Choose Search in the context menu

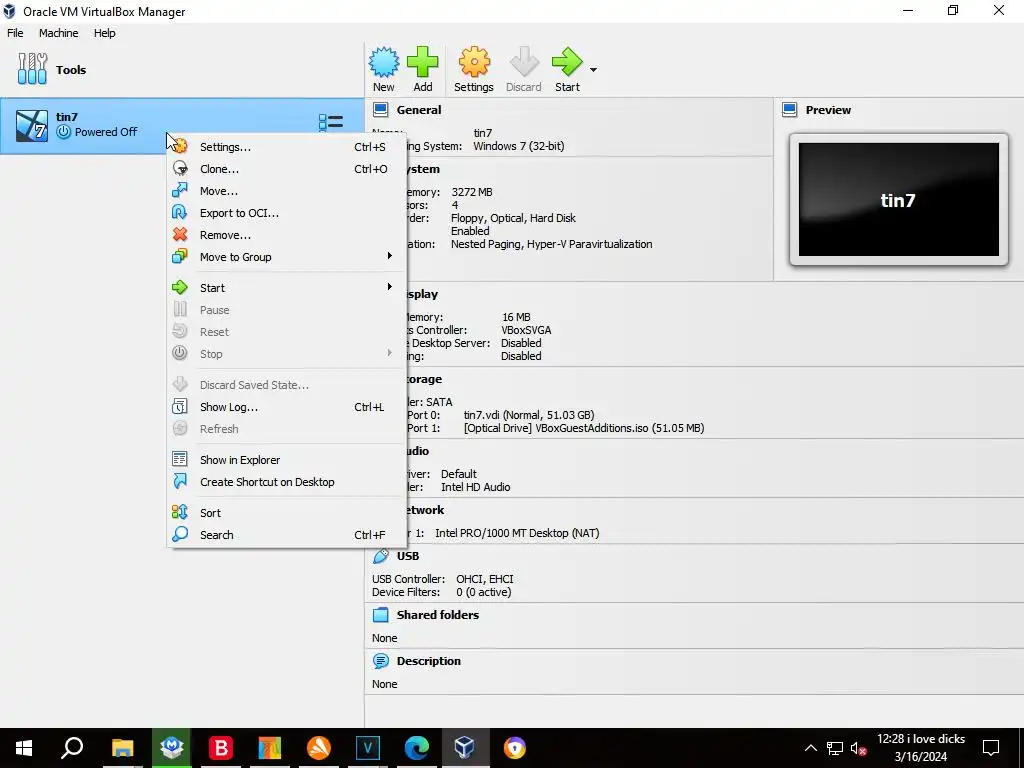click(287, 535)
